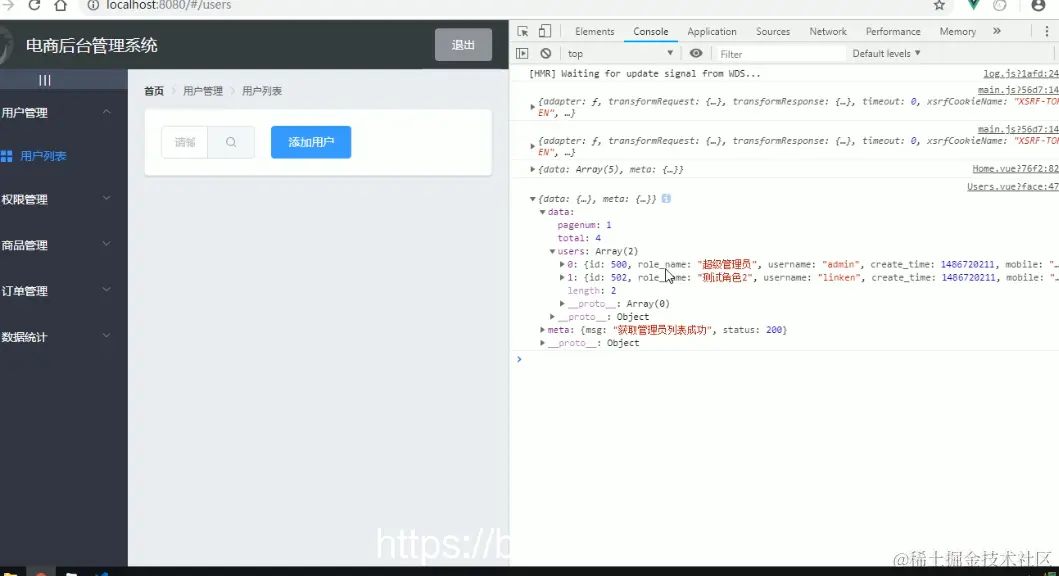Click the blue info badge beside data object

click(x=666, y=199)
